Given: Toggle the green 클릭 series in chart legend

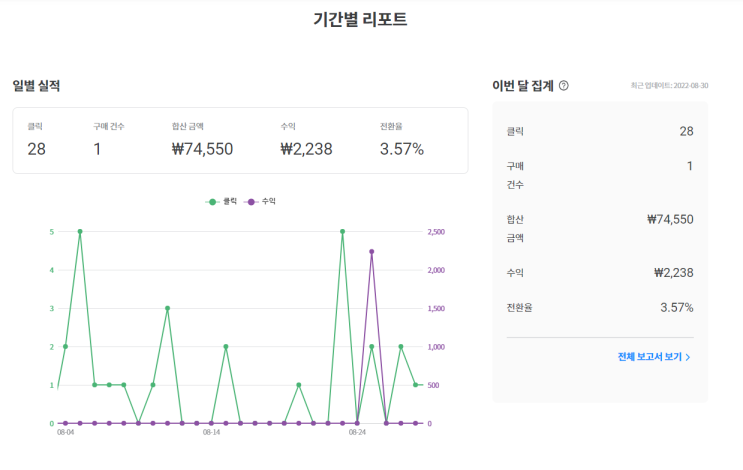Looking at the screenshot, I should [221, 201].
